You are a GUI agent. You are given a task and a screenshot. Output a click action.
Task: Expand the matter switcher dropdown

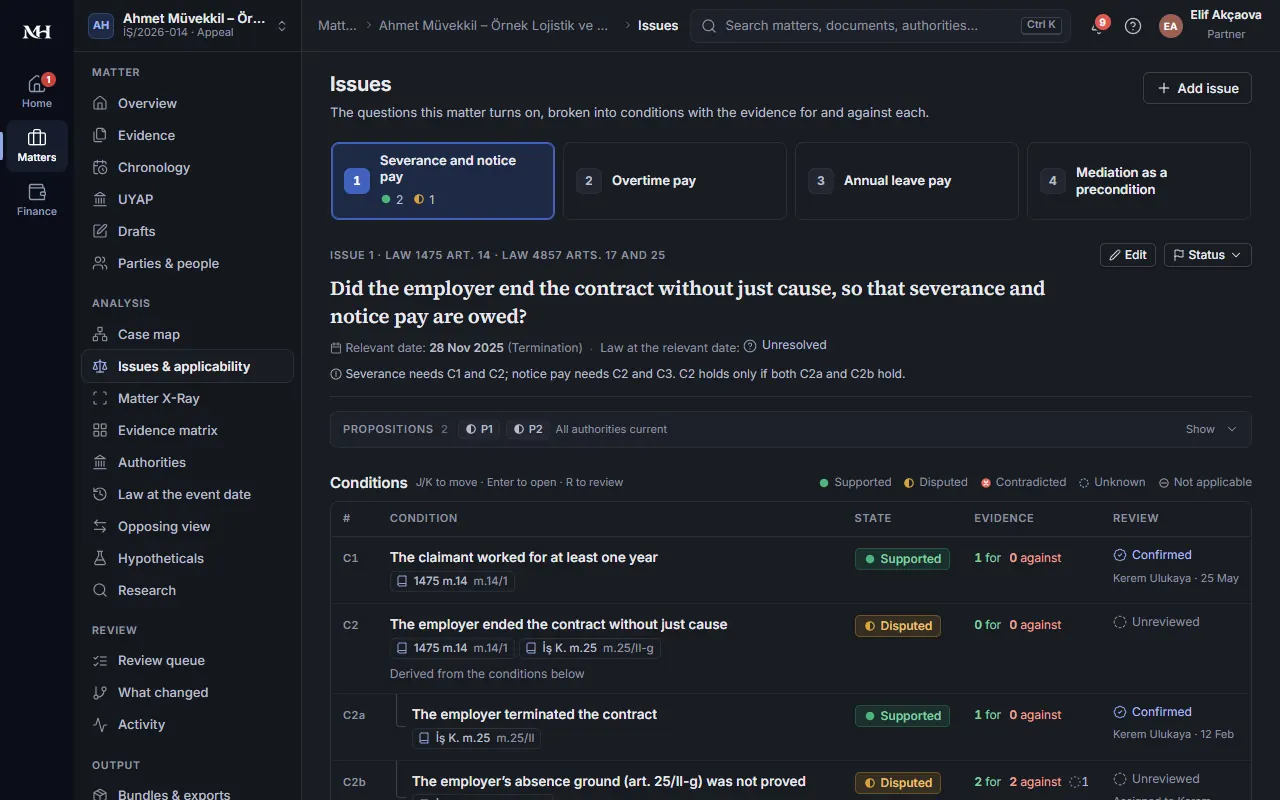187,26
